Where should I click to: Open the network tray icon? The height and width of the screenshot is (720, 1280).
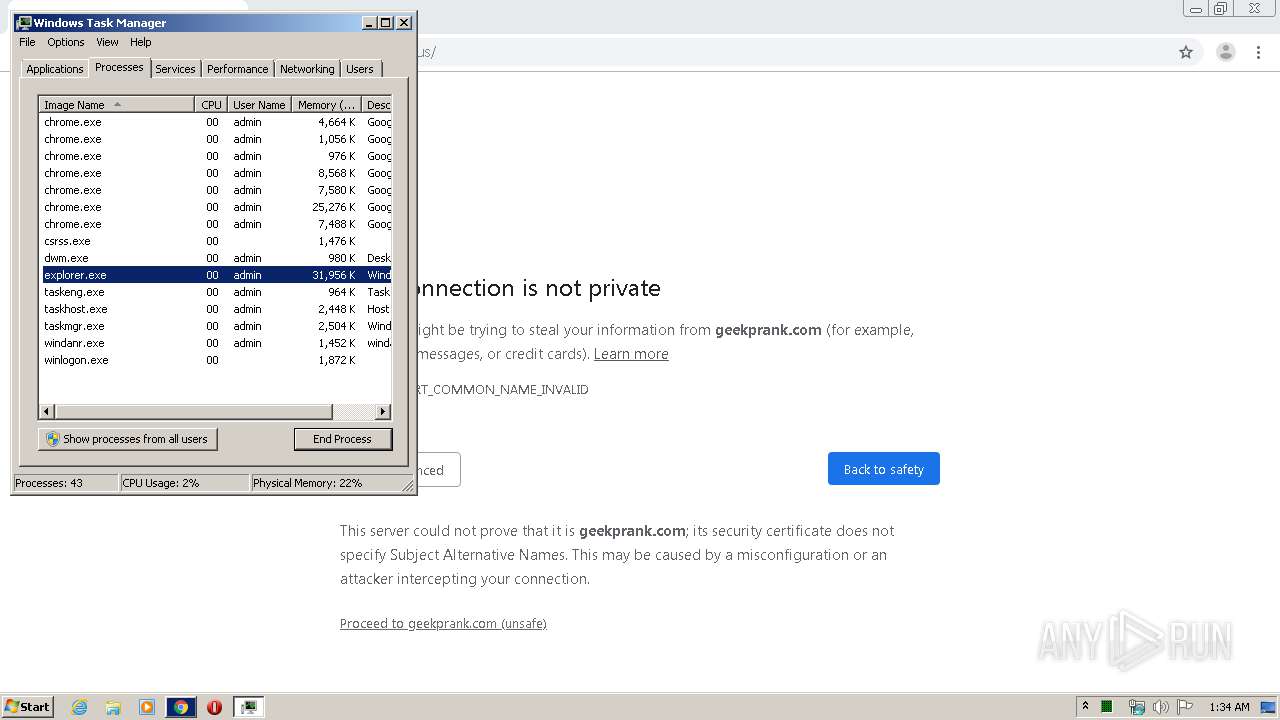[x=1136, y=707]
